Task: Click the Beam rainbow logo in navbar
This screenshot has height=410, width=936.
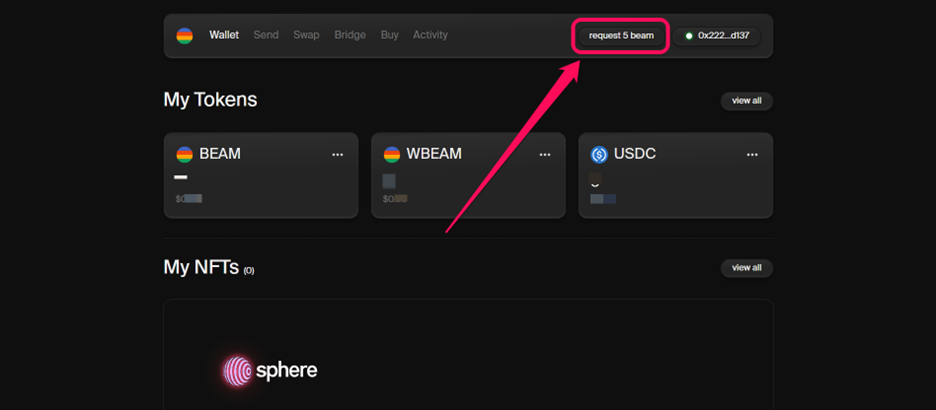Action: [184, 36]
